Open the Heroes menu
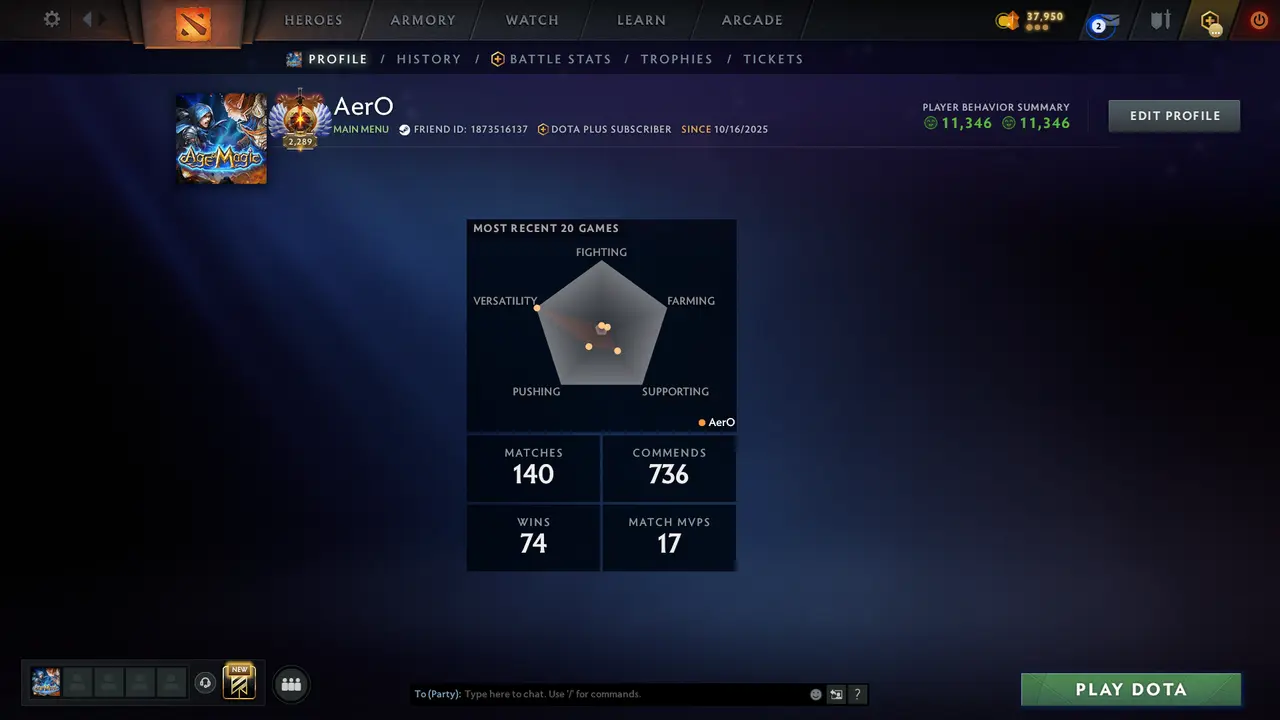 click(x=313, y=20)
